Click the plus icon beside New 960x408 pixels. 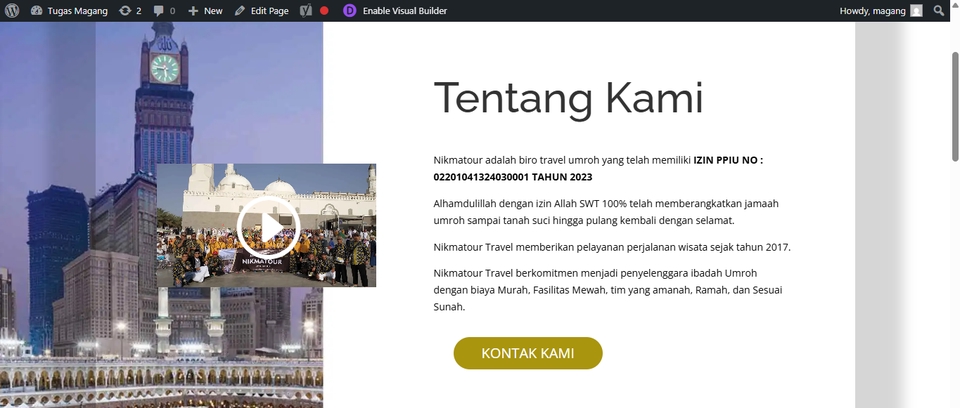pos(193,10)
